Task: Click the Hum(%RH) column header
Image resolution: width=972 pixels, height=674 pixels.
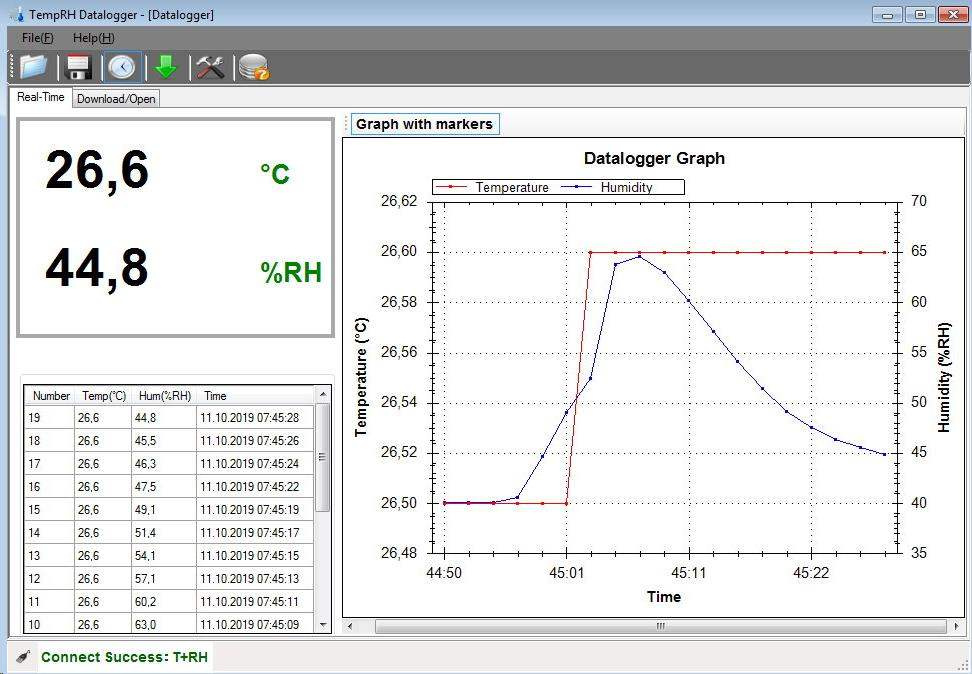Action: point(164,396)
